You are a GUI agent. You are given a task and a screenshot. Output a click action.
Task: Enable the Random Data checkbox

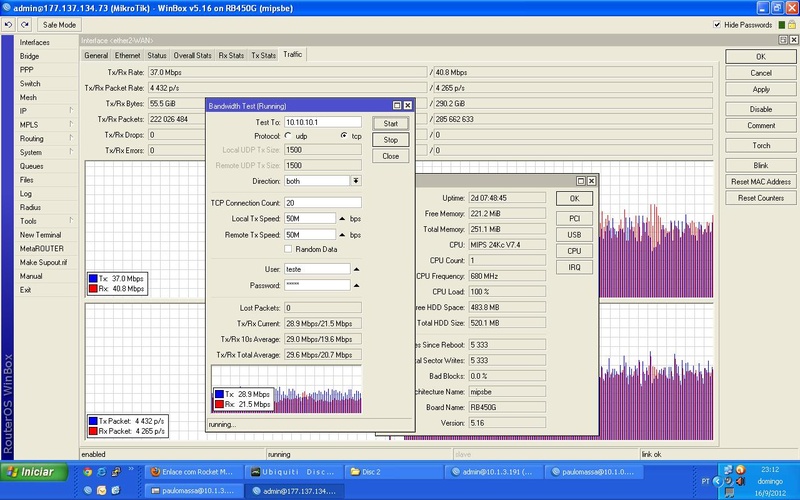(x=289, y=248)
